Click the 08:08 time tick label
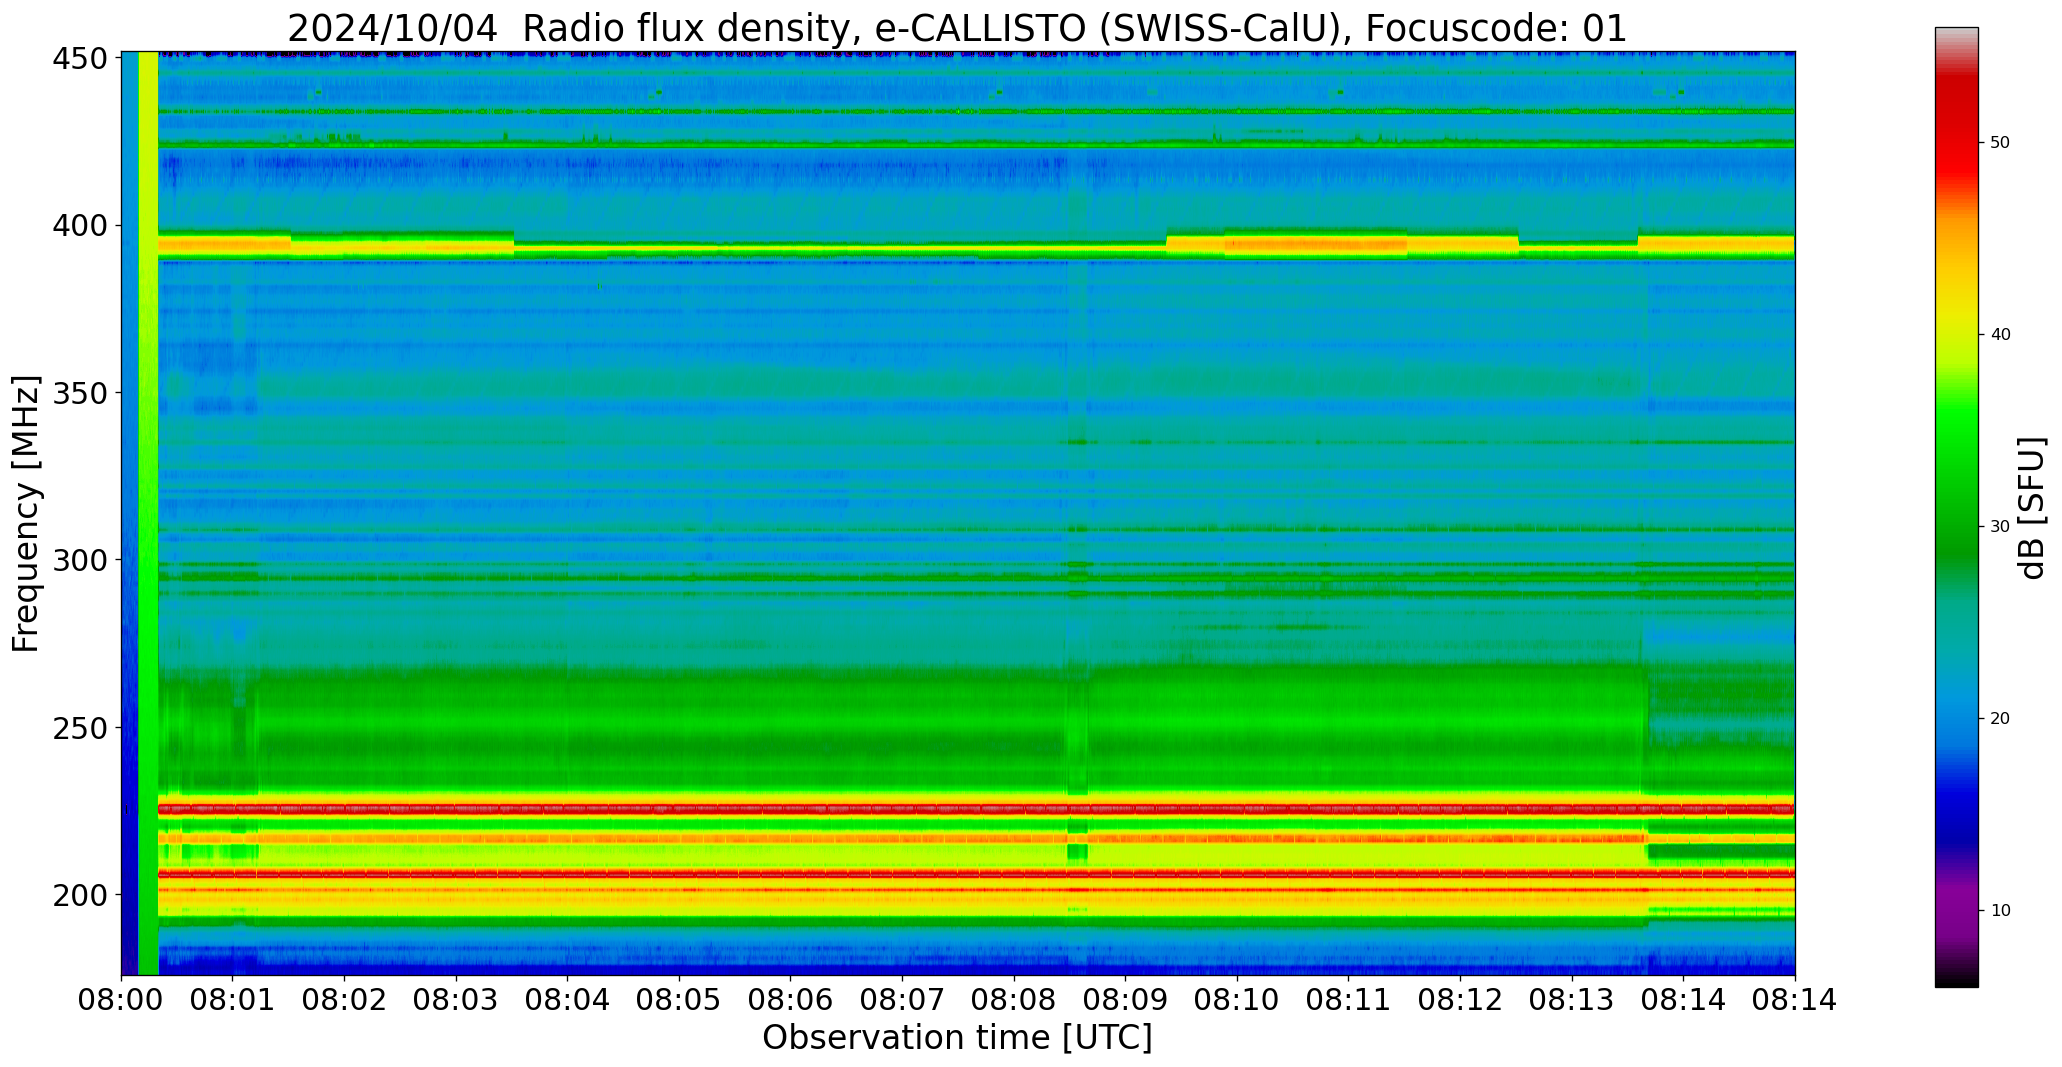Viewport: 2062px width, 1067px height. click(1014, 1000)
